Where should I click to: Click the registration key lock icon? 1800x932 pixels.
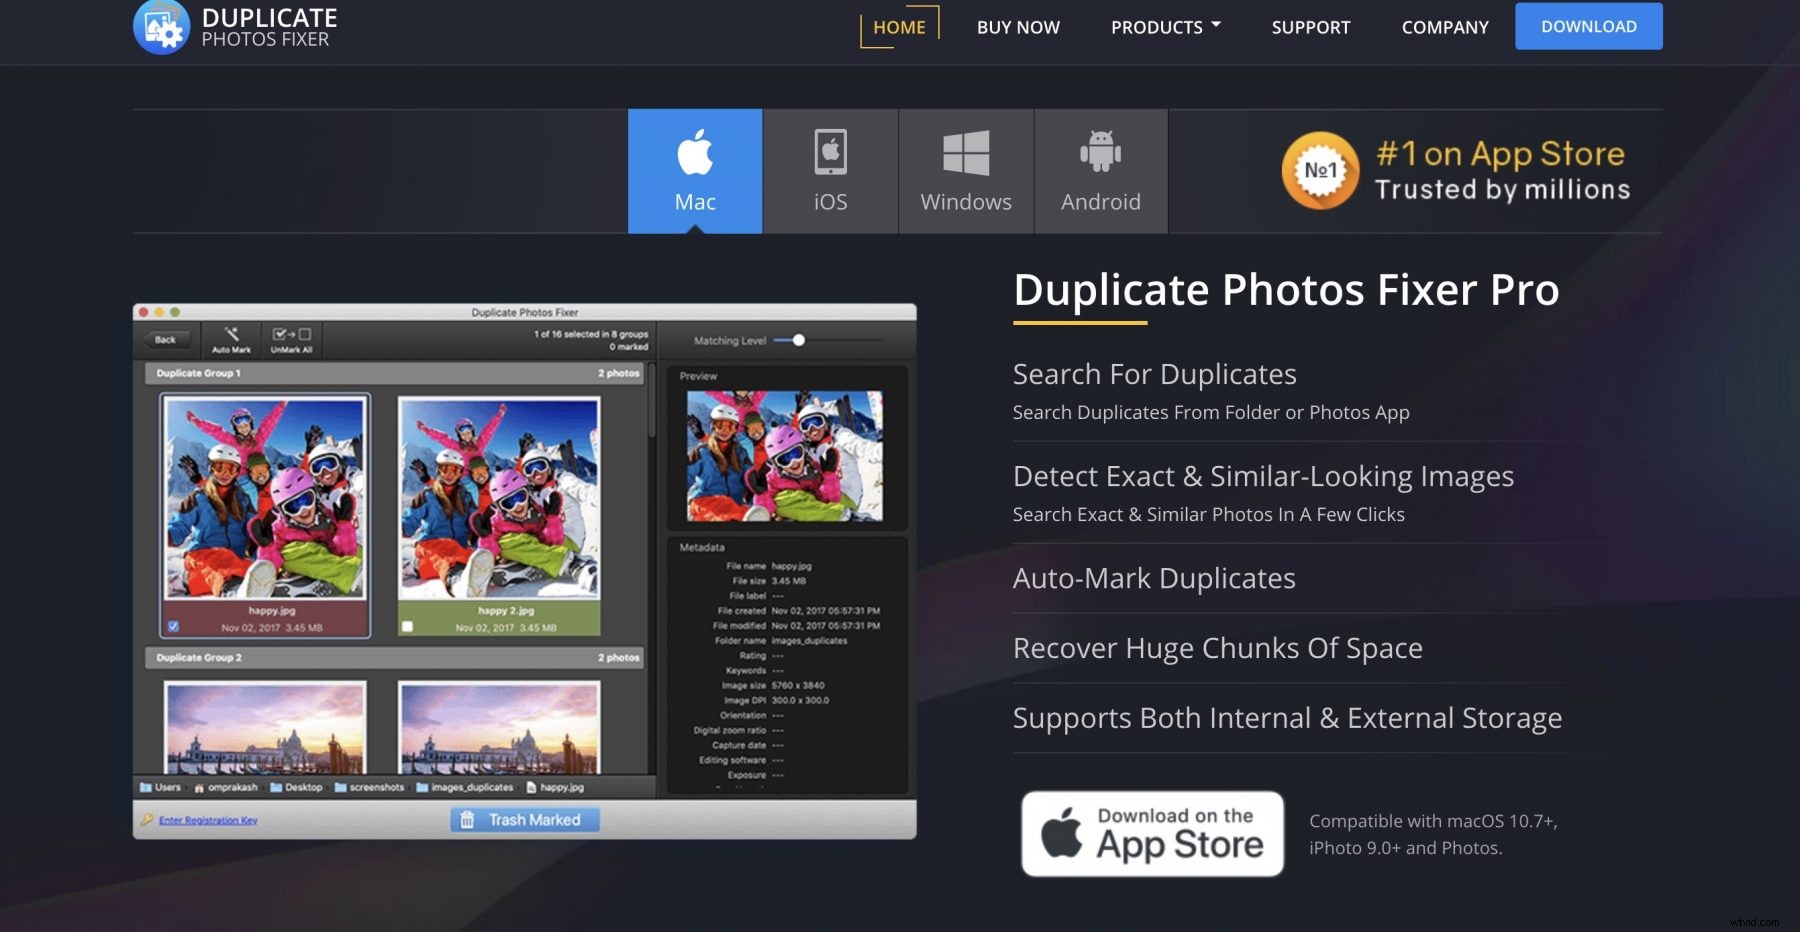click(x=148, y=820)
